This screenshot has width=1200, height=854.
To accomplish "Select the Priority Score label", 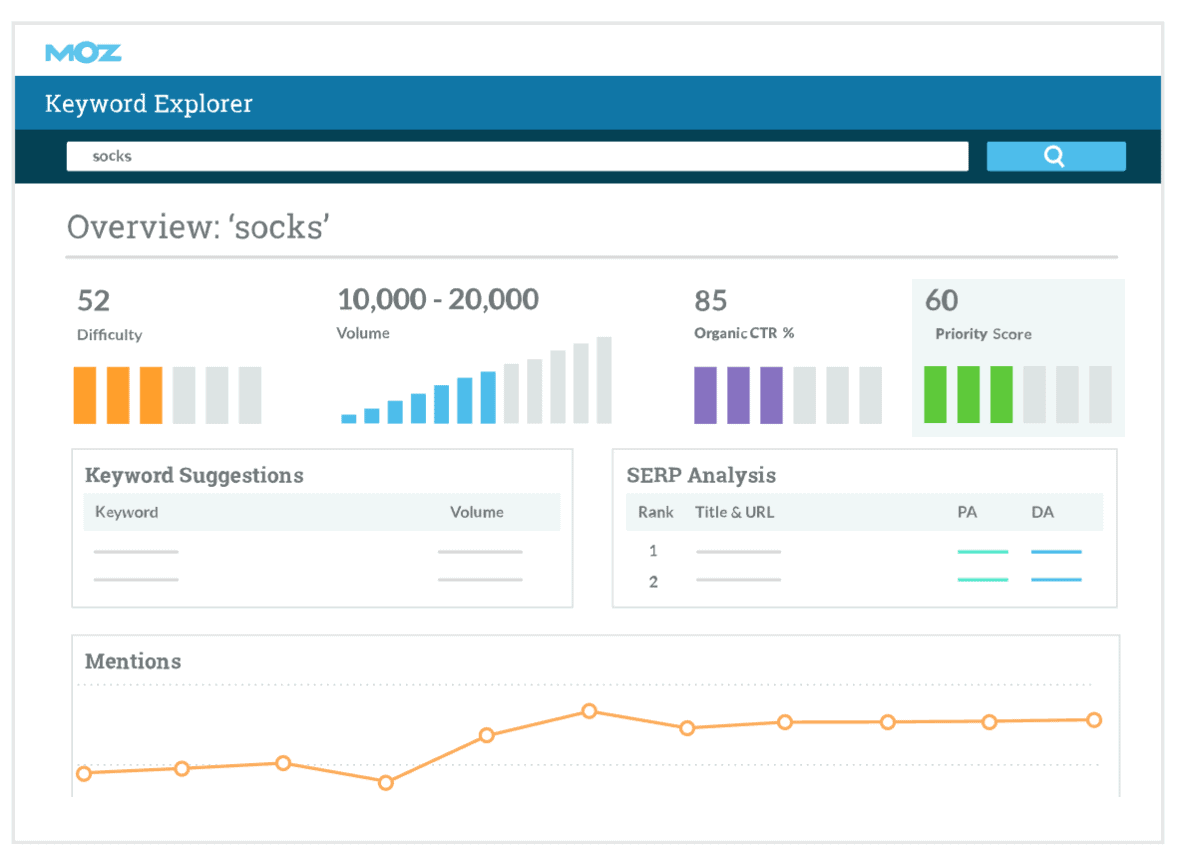I will 983,334.
